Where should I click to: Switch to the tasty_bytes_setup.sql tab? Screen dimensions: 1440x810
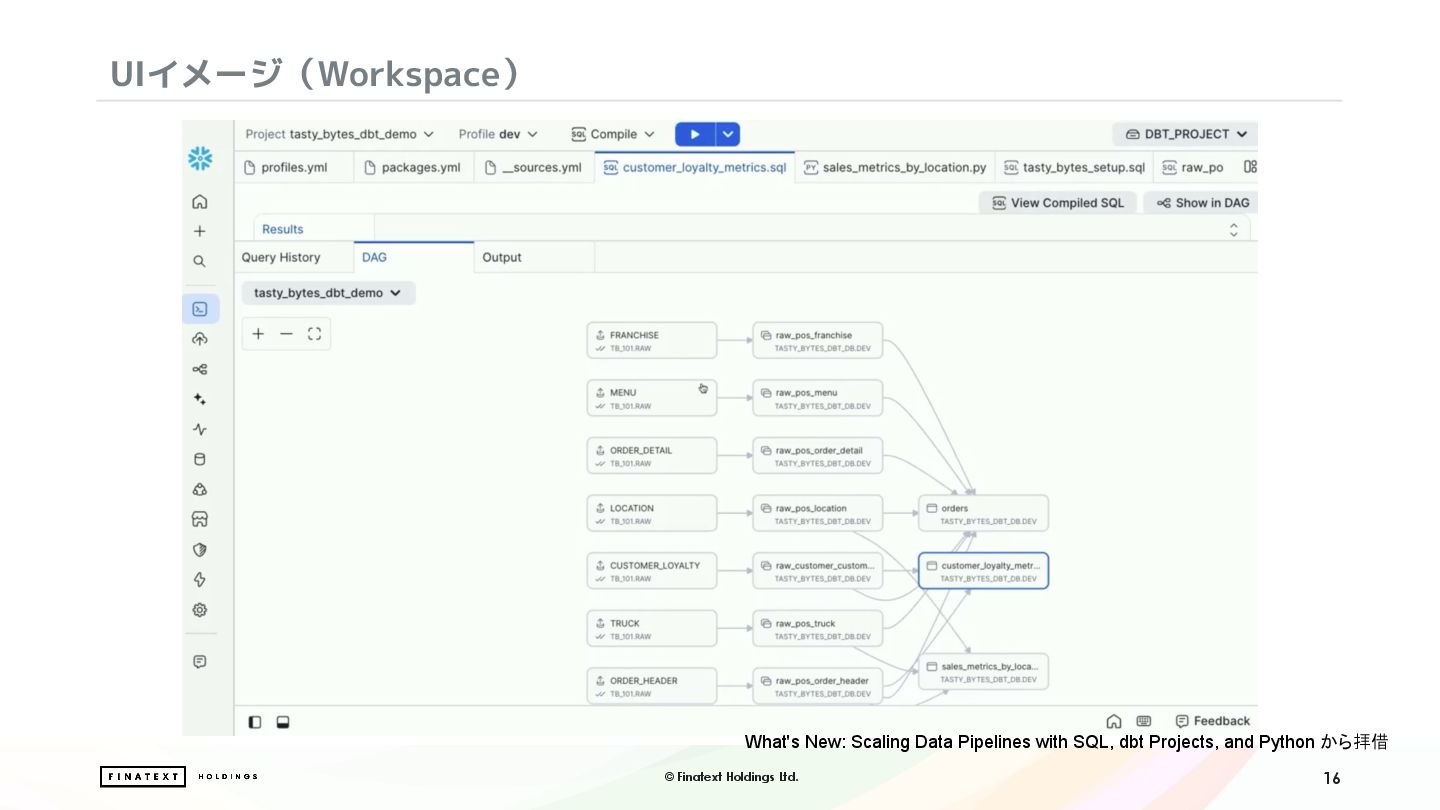pyautogui.click(x=1074, y=167)
